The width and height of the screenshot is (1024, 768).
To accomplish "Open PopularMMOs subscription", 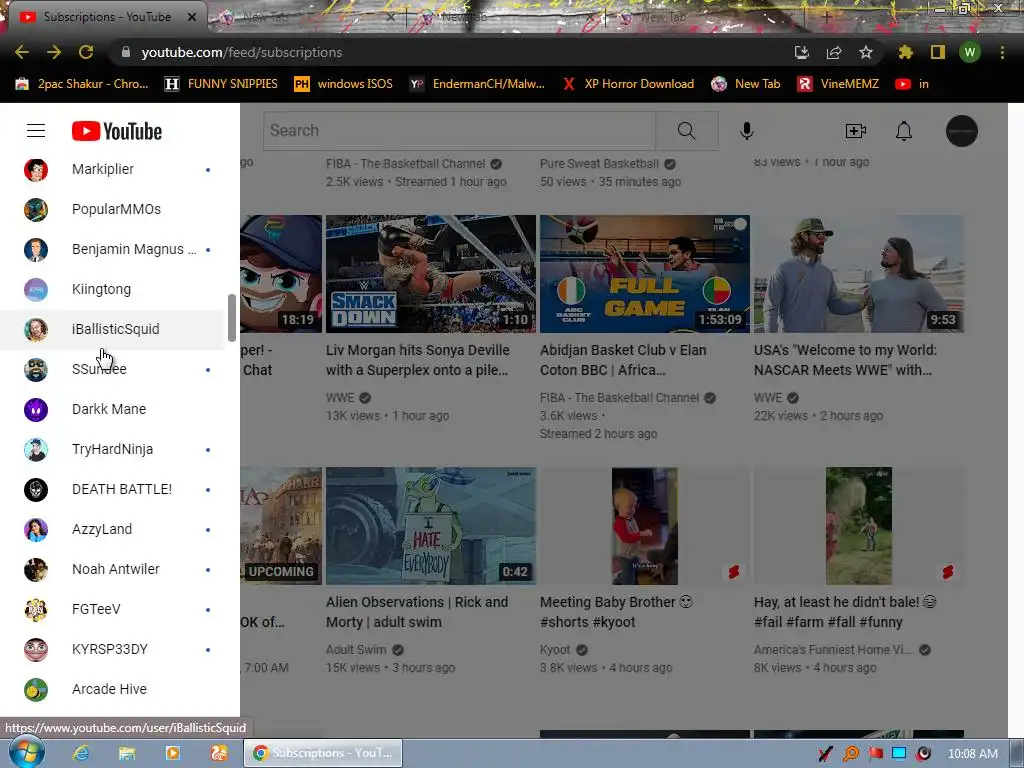I will (112, 209).
